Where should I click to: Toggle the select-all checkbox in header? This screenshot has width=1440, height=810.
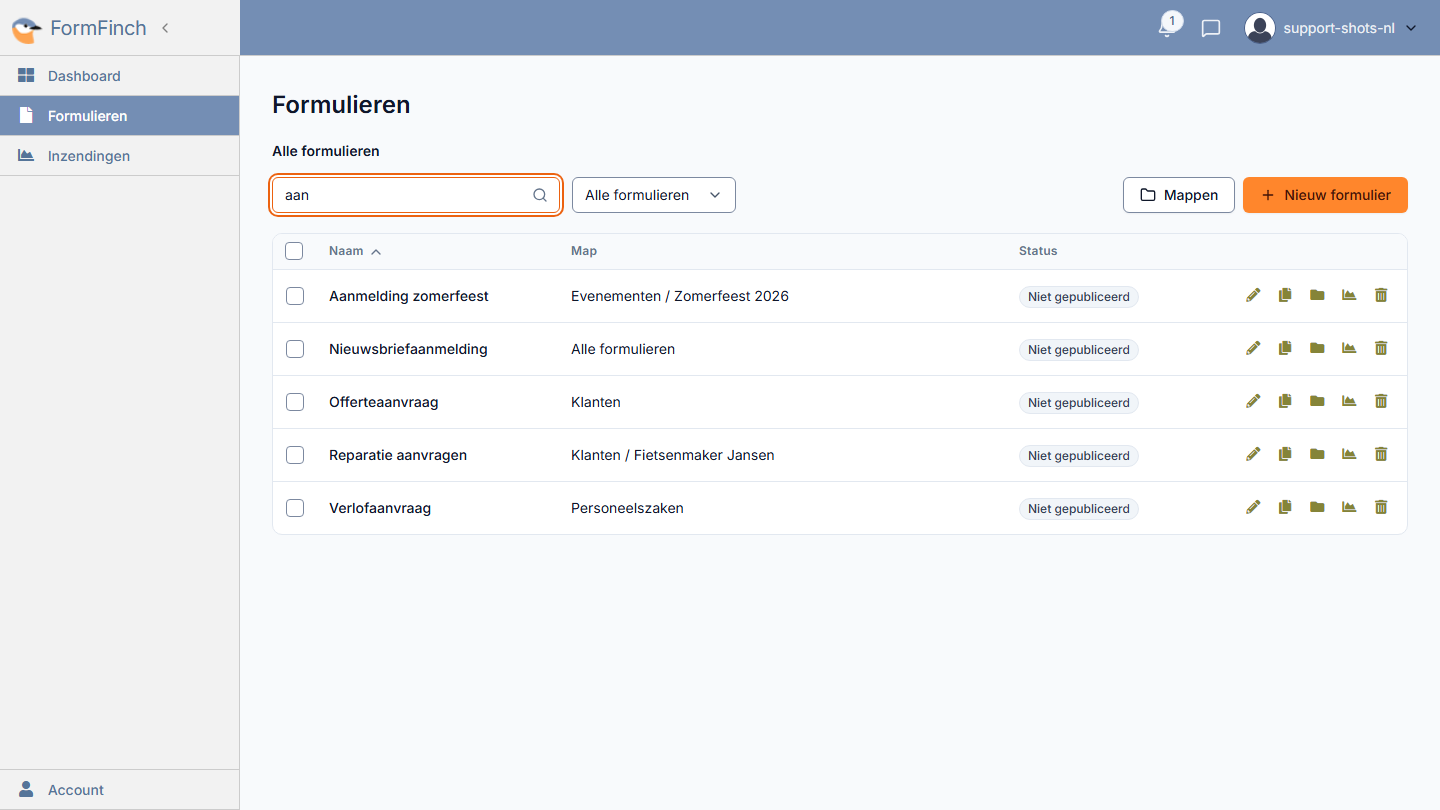pos(294,251)
